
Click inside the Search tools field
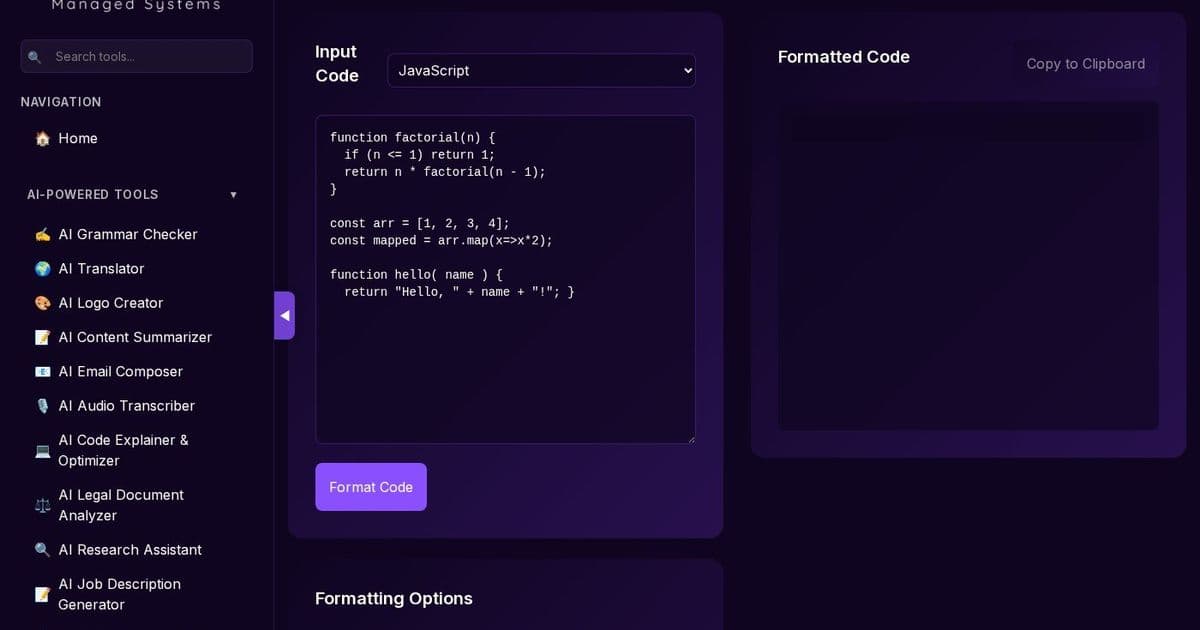(136, 56)
